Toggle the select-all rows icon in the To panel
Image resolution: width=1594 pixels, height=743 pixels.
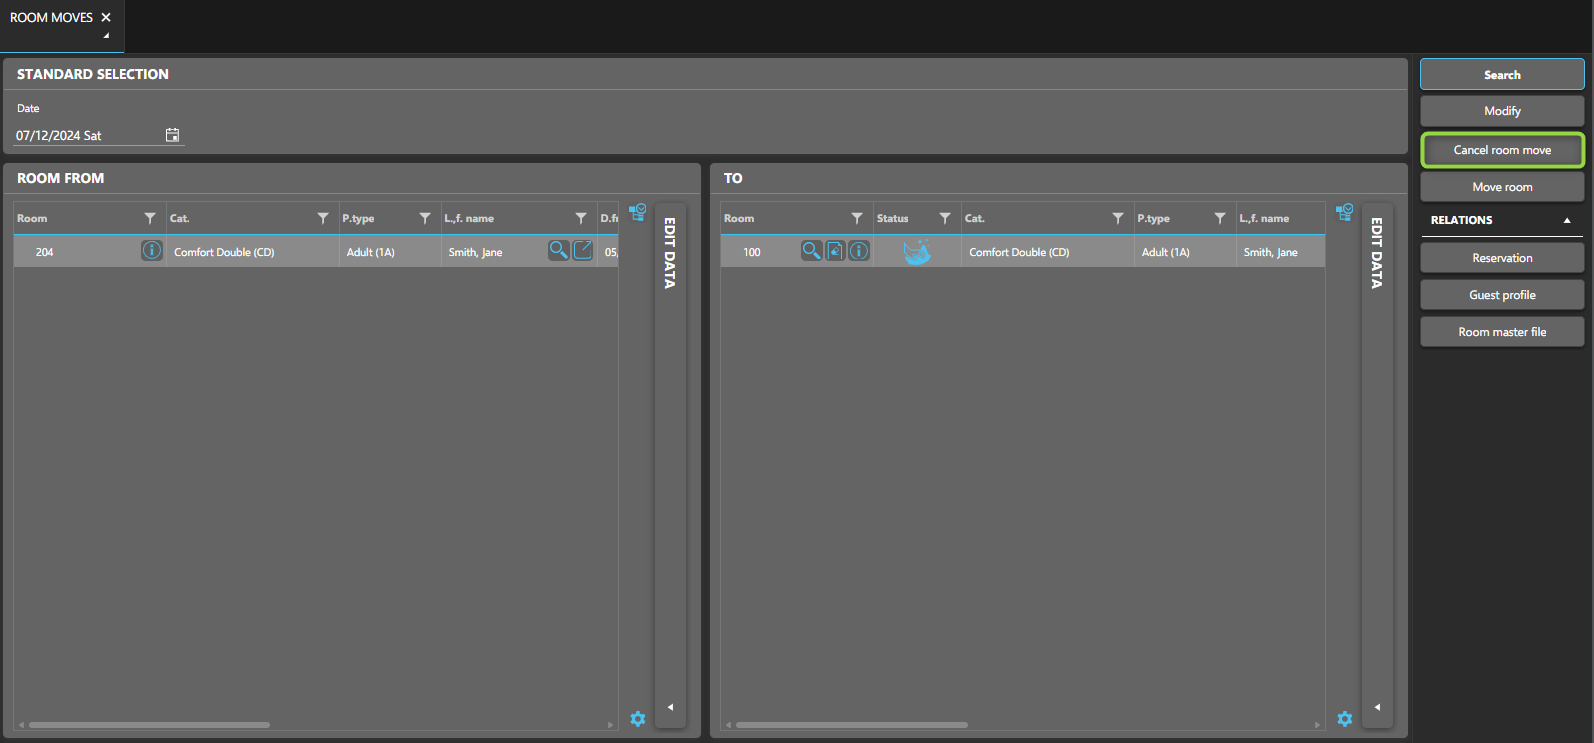tap(1344, 212)
